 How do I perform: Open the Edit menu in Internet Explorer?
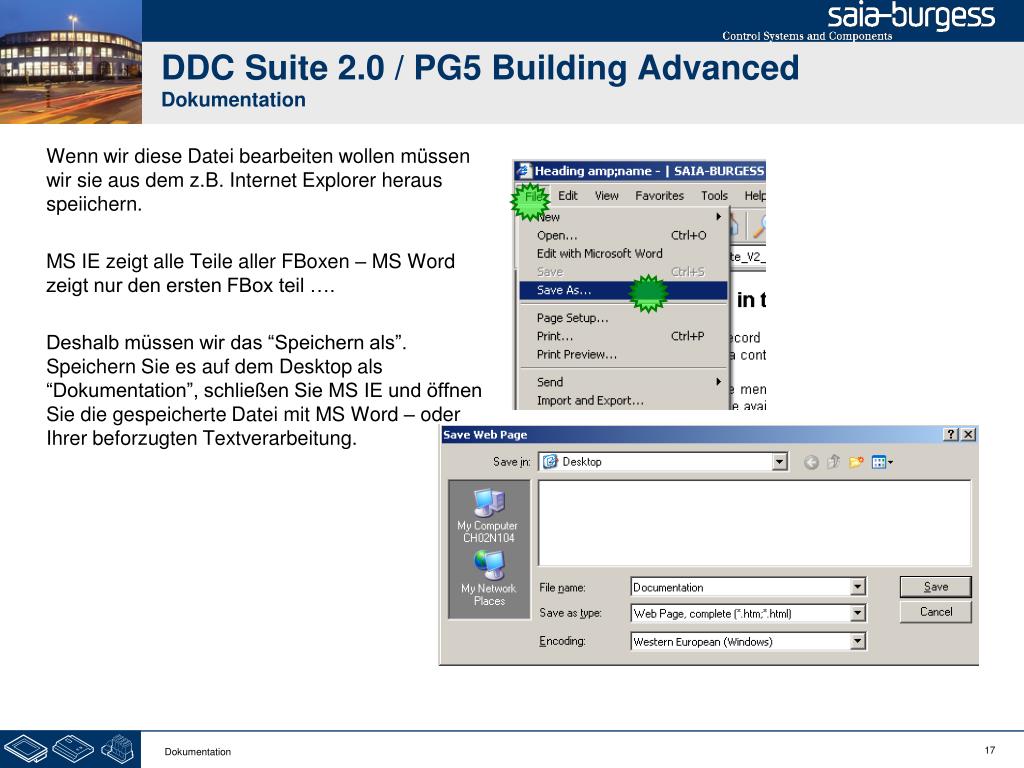point(568,196)
